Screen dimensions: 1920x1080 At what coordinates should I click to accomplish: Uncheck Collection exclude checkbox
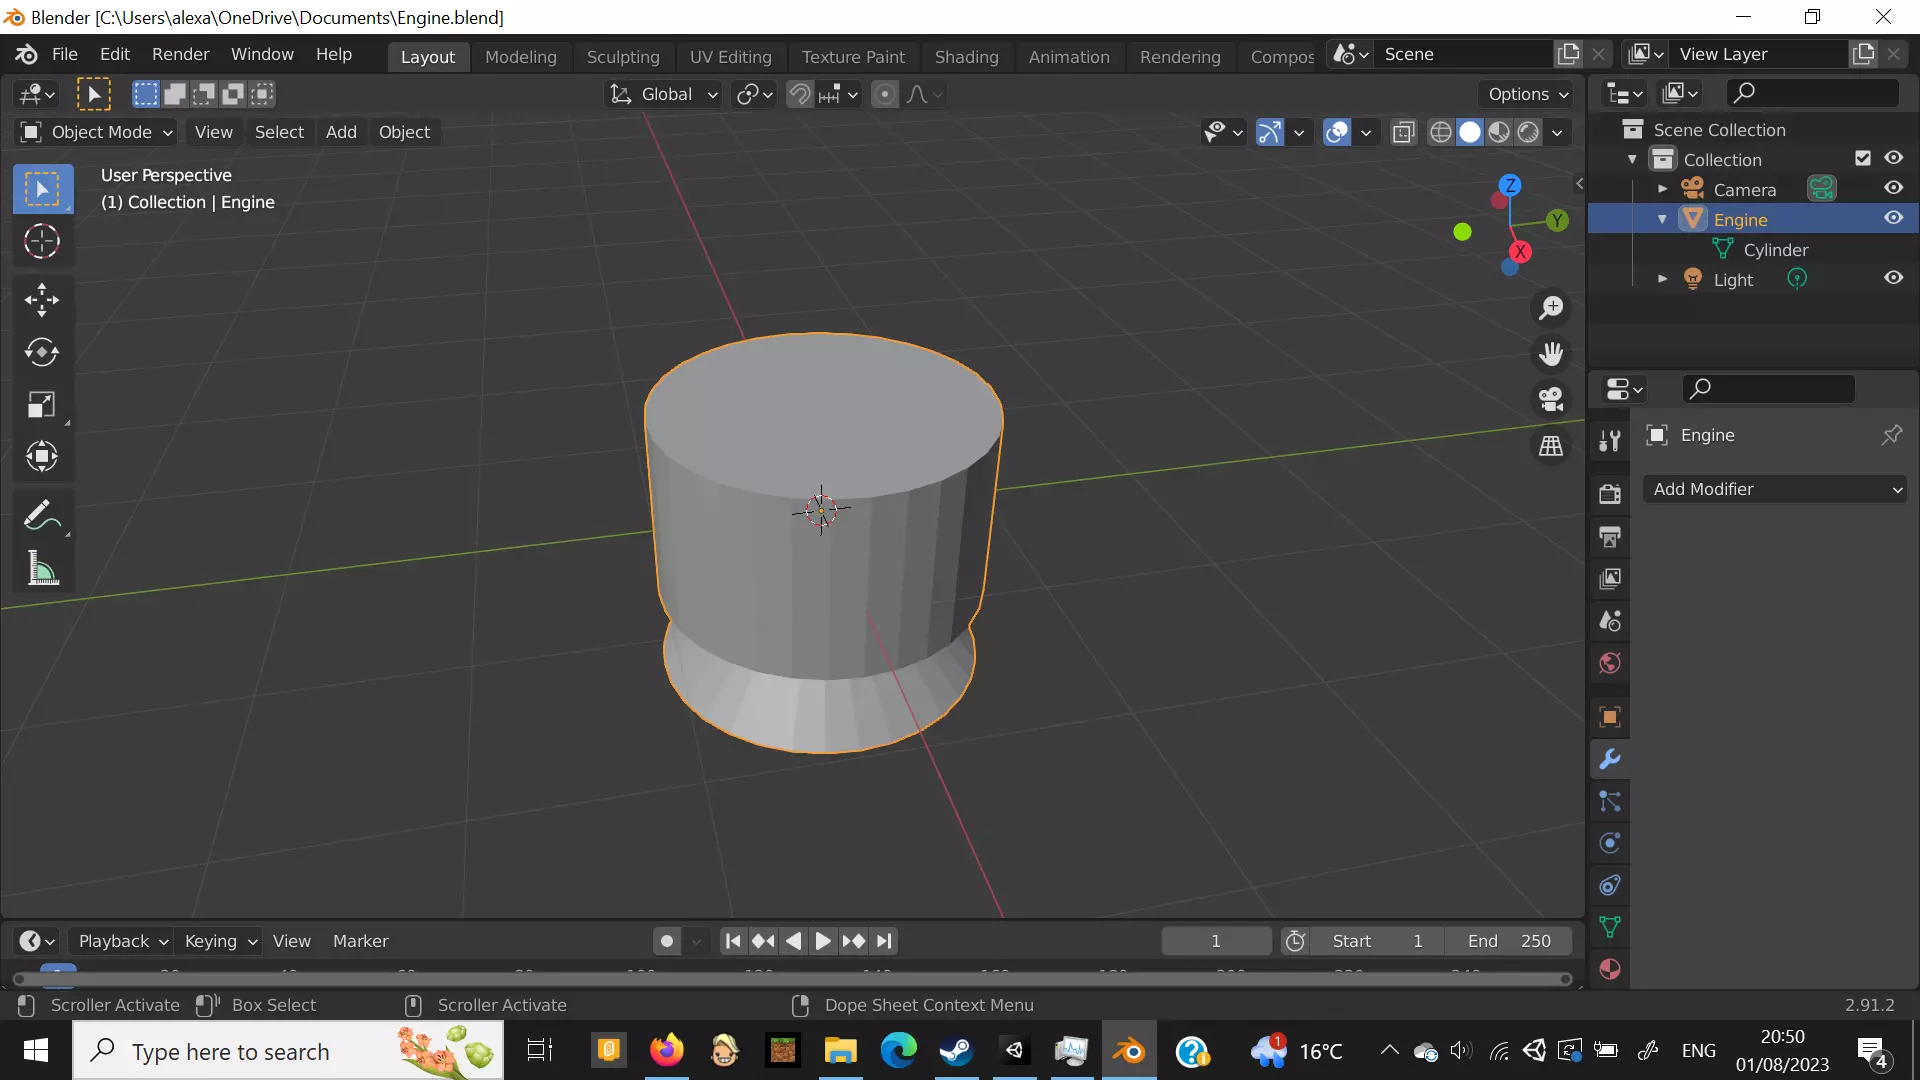coord(1862,158)
